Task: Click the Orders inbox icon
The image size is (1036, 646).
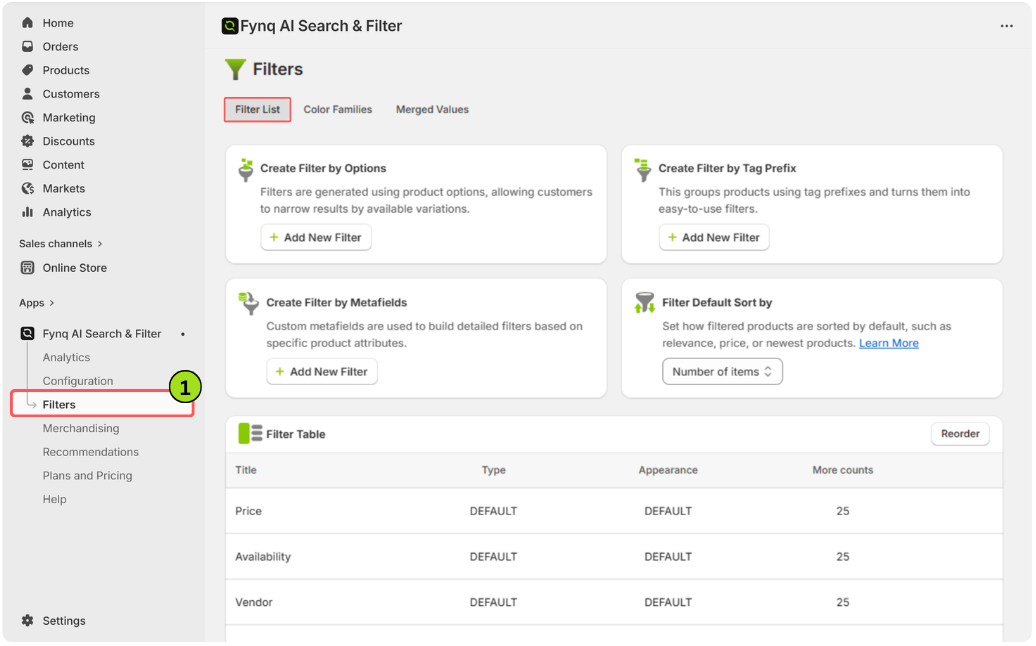Action: click(x=27, y=47)
